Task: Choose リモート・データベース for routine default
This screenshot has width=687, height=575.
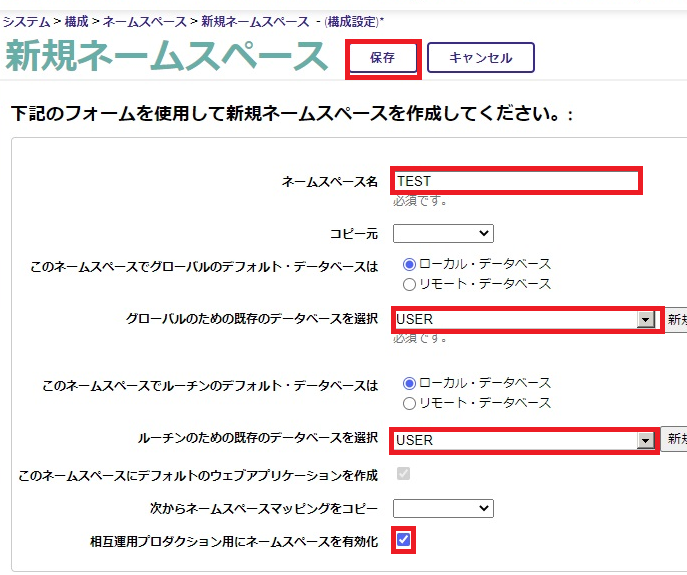Action: click(409, 403)
